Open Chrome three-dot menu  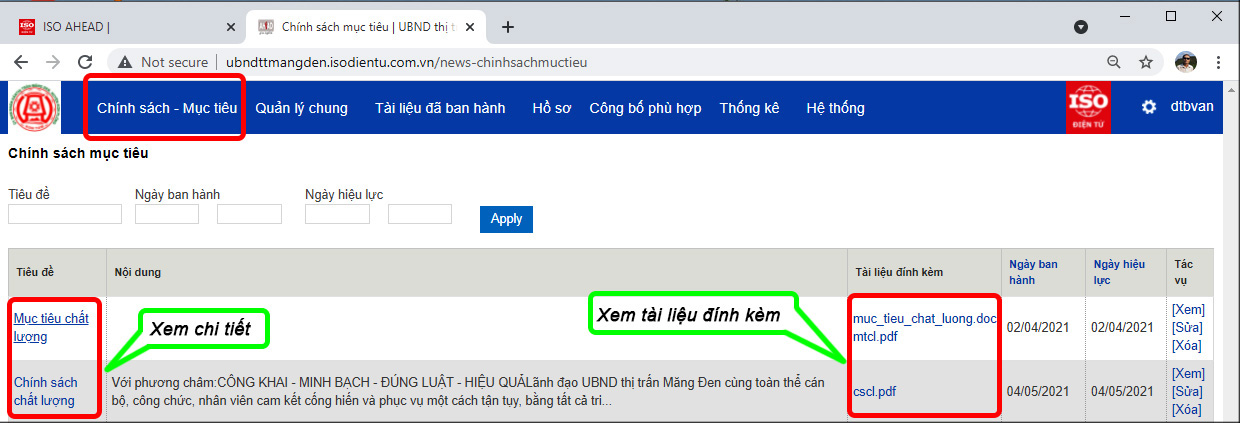(x=1219, y=62)
